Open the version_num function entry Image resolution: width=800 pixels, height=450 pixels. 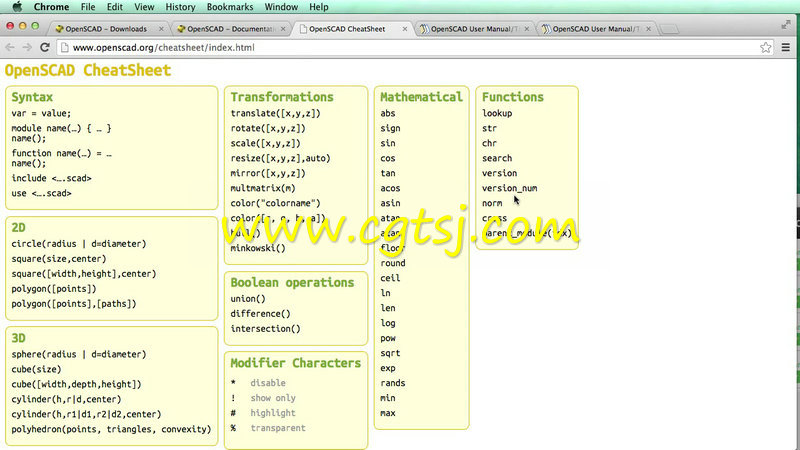tap(509, 188)
